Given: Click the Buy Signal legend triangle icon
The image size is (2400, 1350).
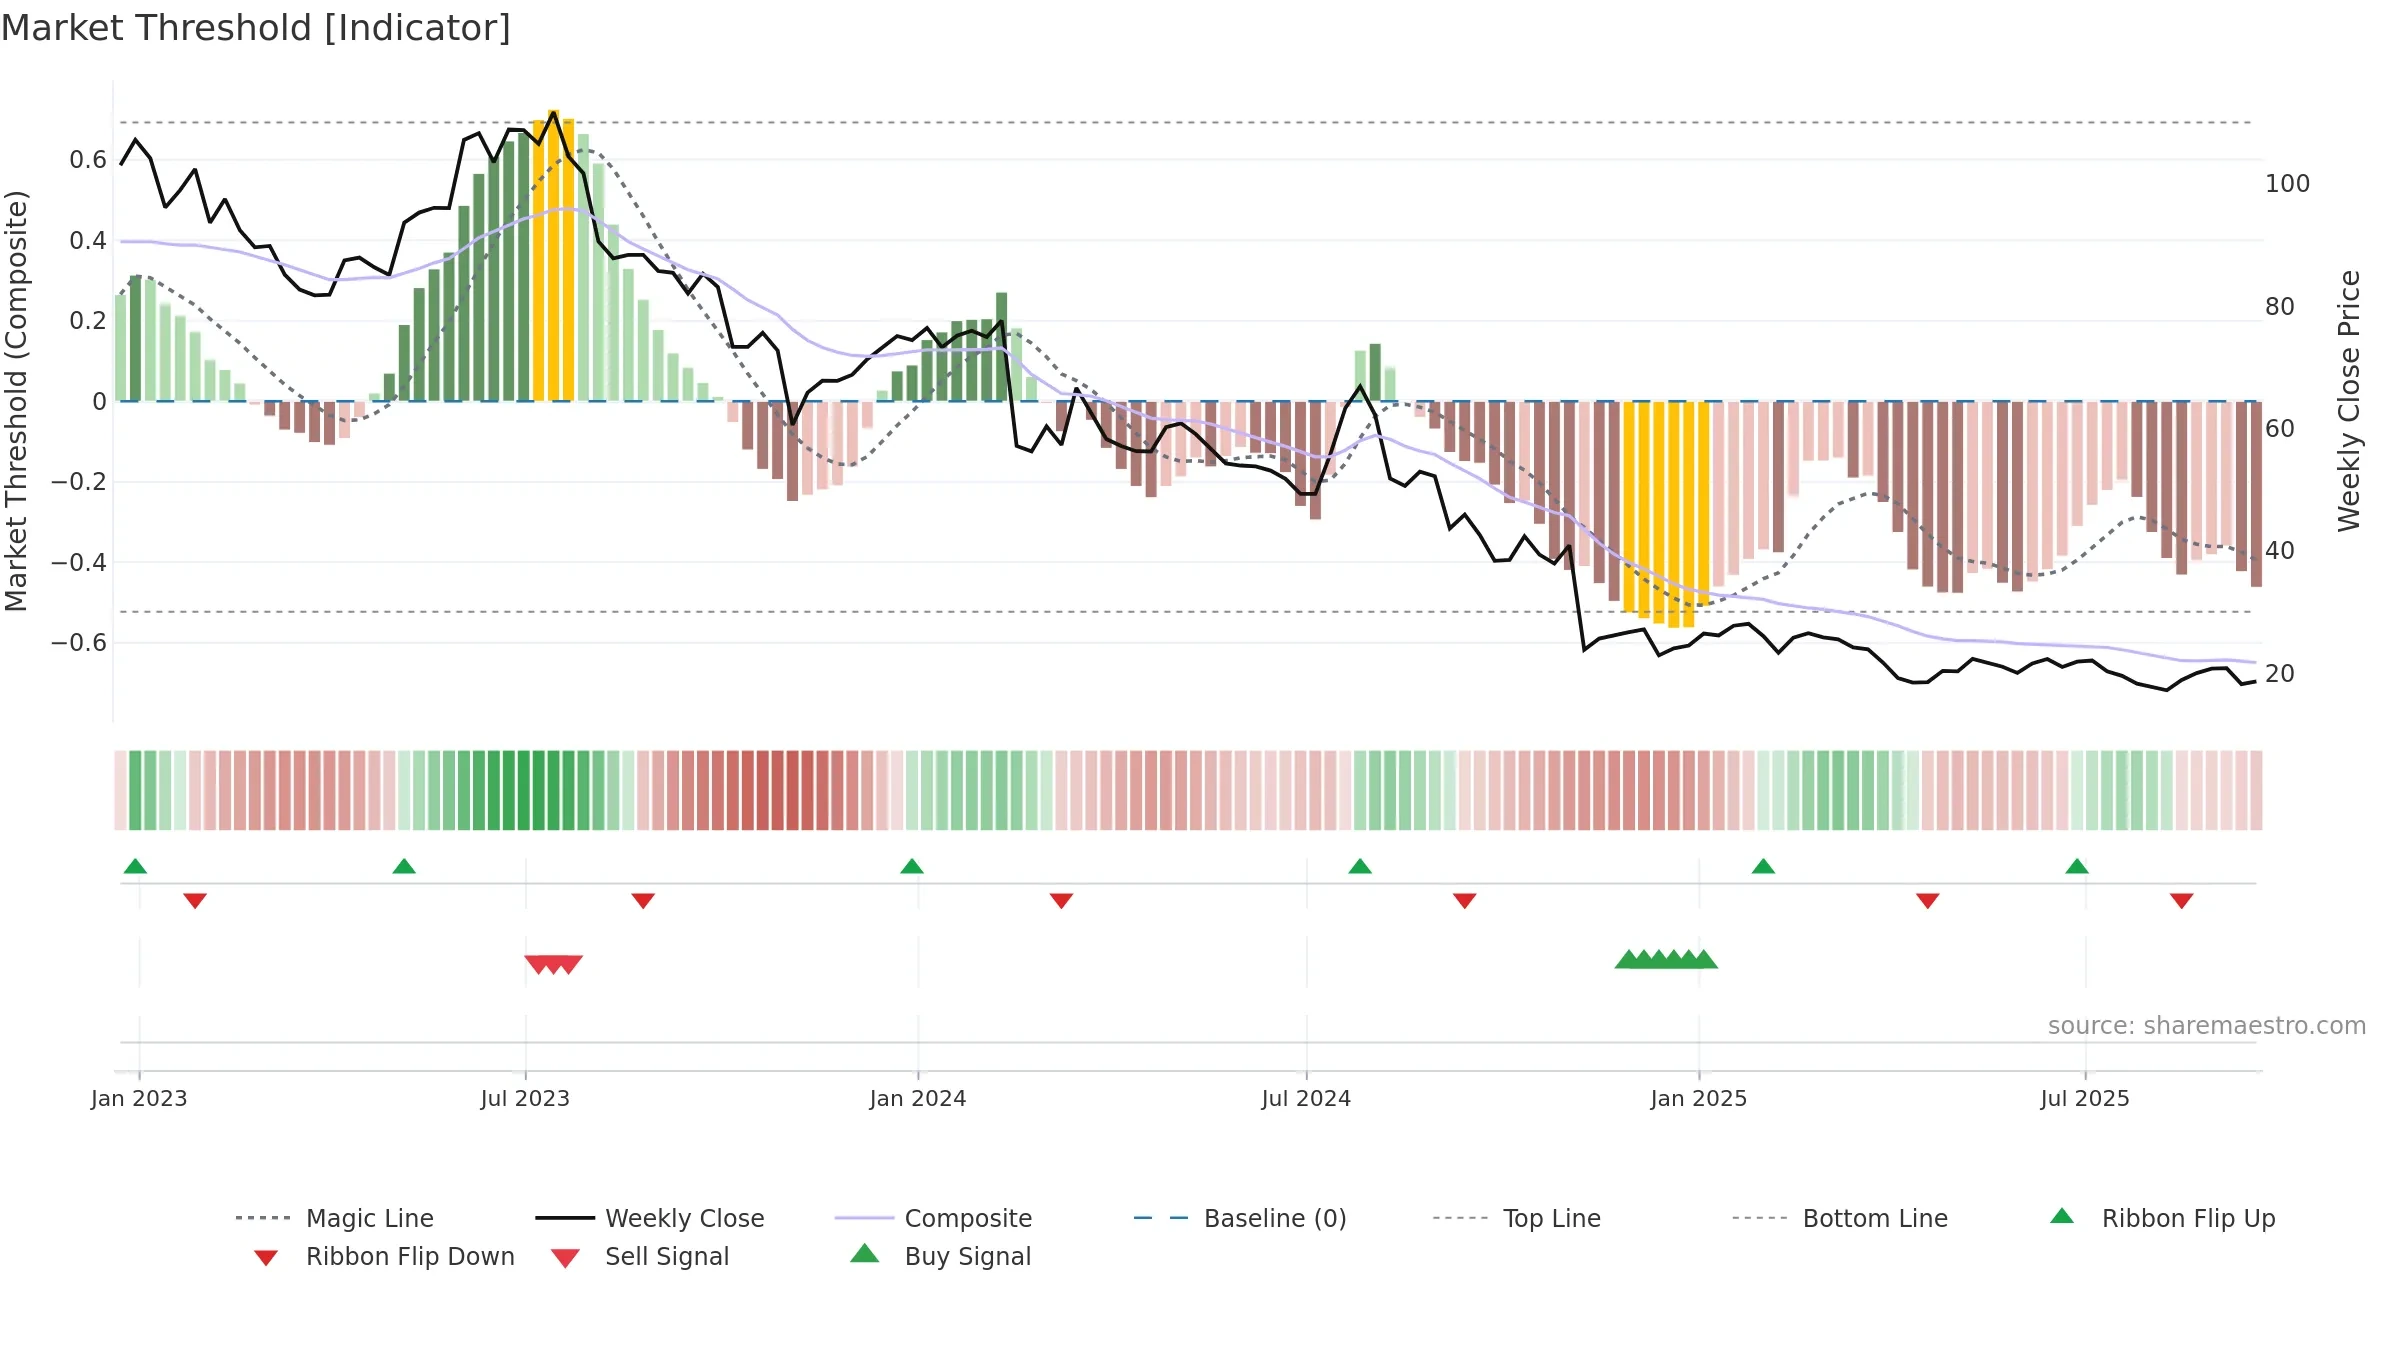Looking at the screenshot, I should (x=865, y=1253).
